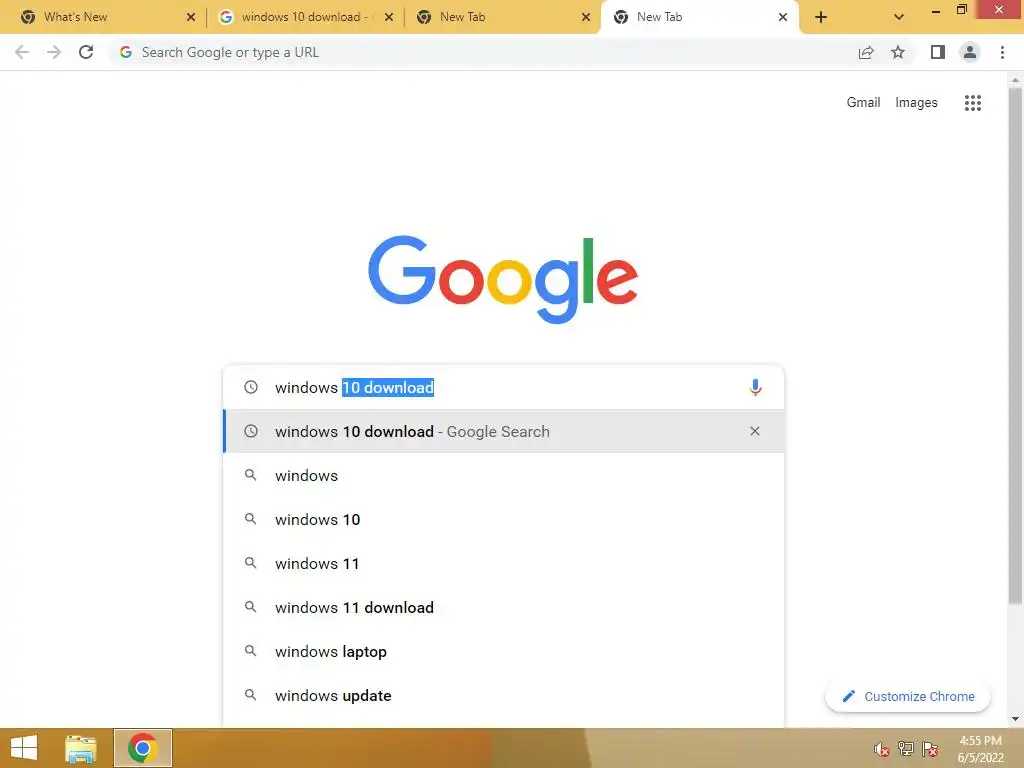
Task: Click the network tray icon
Action: 906,748
